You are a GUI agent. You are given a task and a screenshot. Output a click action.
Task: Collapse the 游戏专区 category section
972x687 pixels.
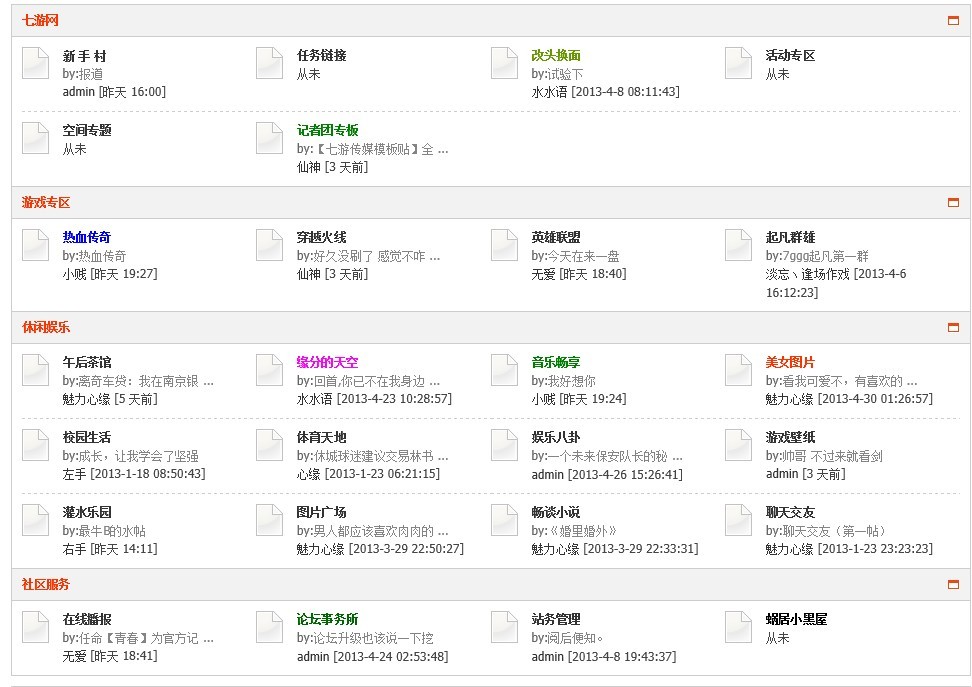(x=953, y=202)
